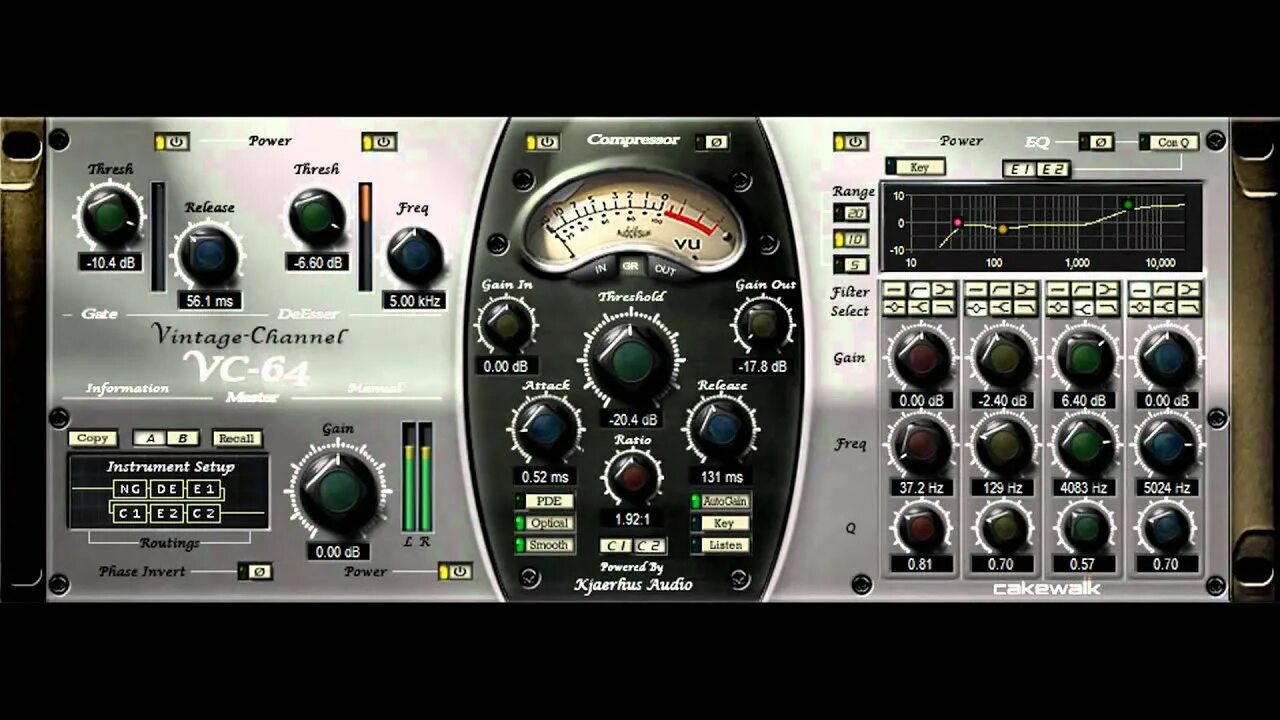Viewport: 1280px width, 720px height.
Task: Select falling low-pass filter for the 4083 Hz band
Action: click(1107, 307)
